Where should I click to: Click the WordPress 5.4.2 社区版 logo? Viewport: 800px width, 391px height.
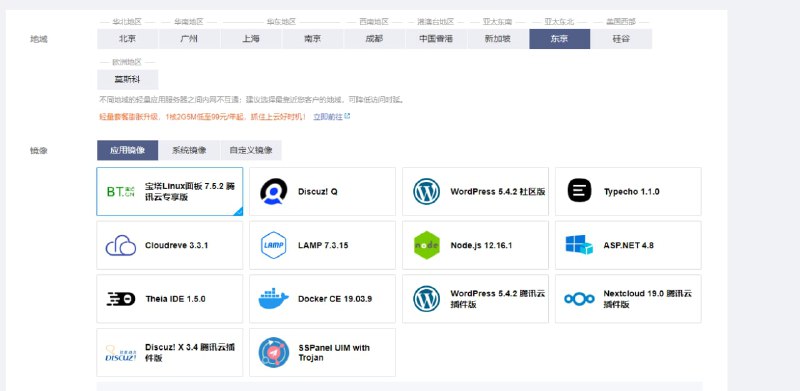[x=427, y=191]
